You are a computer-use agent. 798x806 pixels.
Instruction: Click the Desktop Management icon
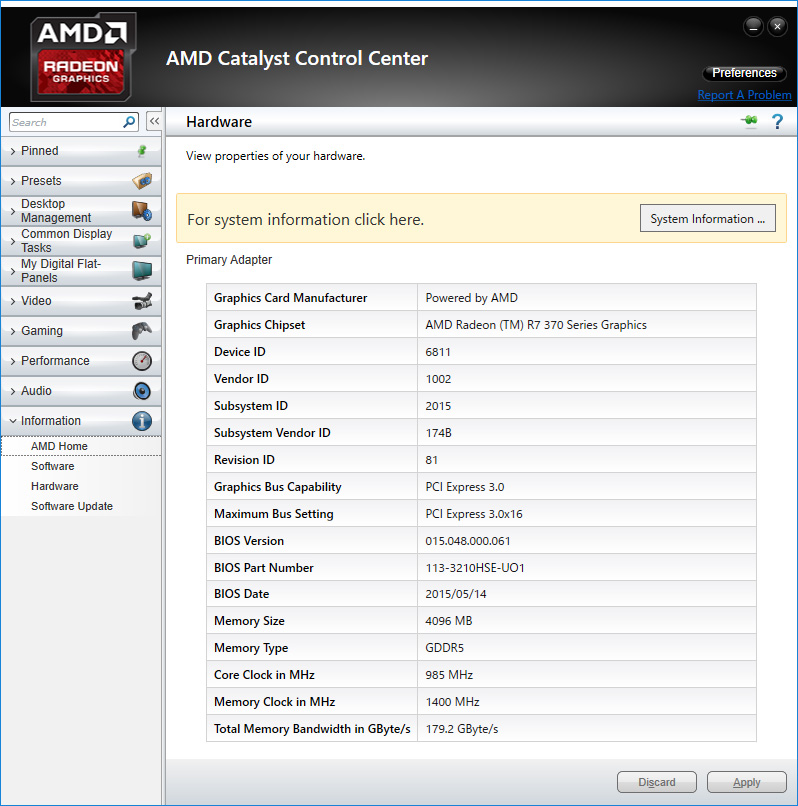tap(142, 211)
